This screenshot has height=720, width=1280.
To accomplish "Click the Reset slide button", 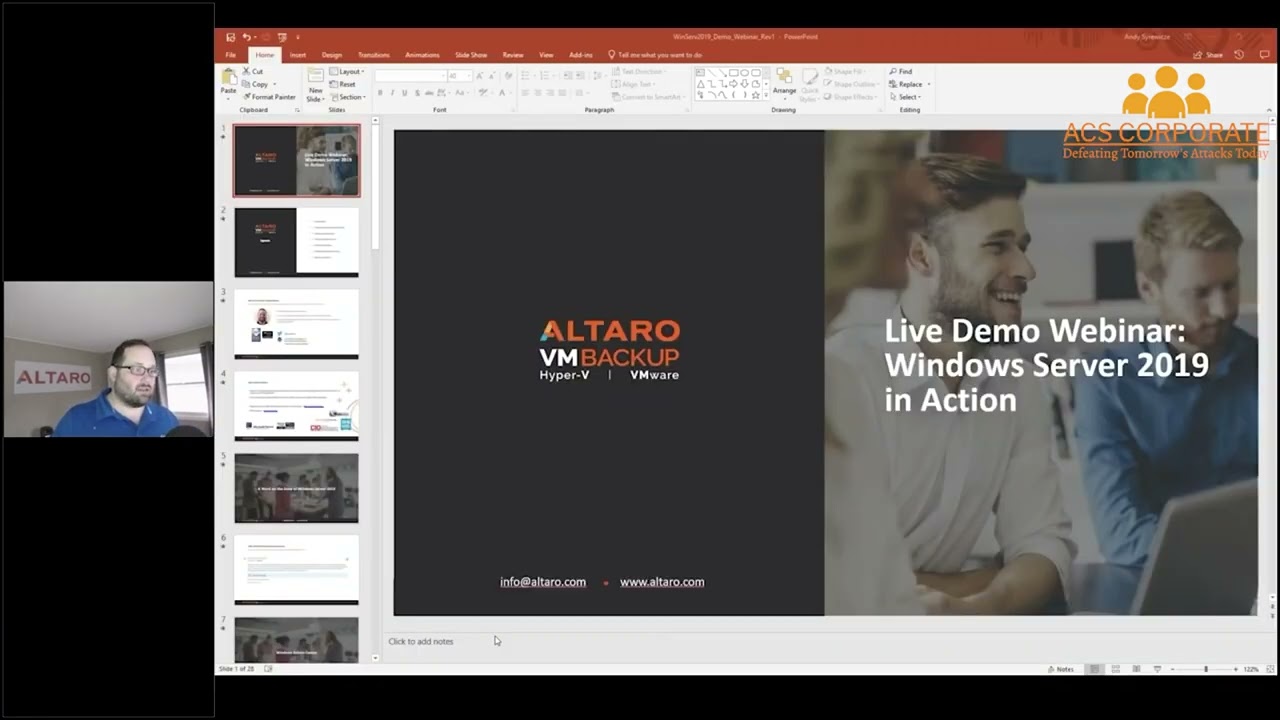I will (343, 84).
